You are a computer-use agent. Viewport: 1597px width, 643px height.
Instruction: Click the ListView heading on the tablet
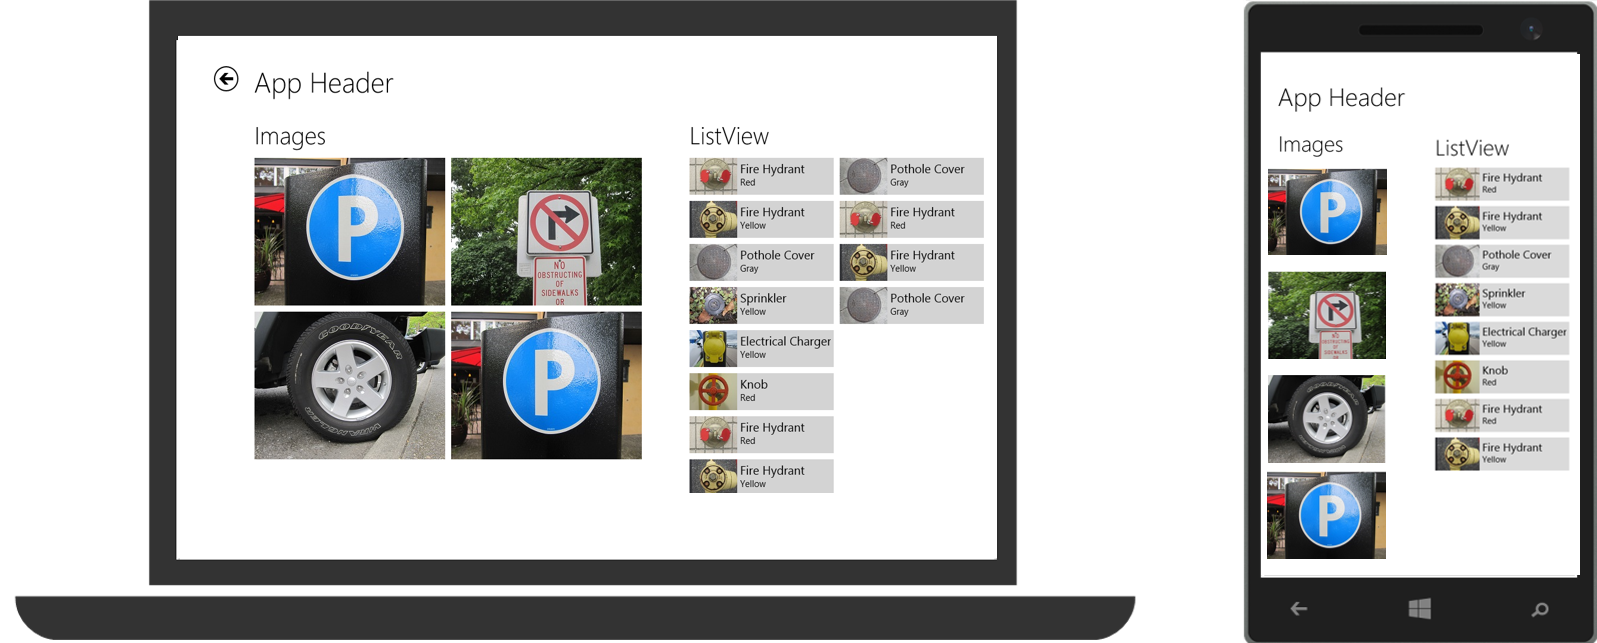coord(729,136)
